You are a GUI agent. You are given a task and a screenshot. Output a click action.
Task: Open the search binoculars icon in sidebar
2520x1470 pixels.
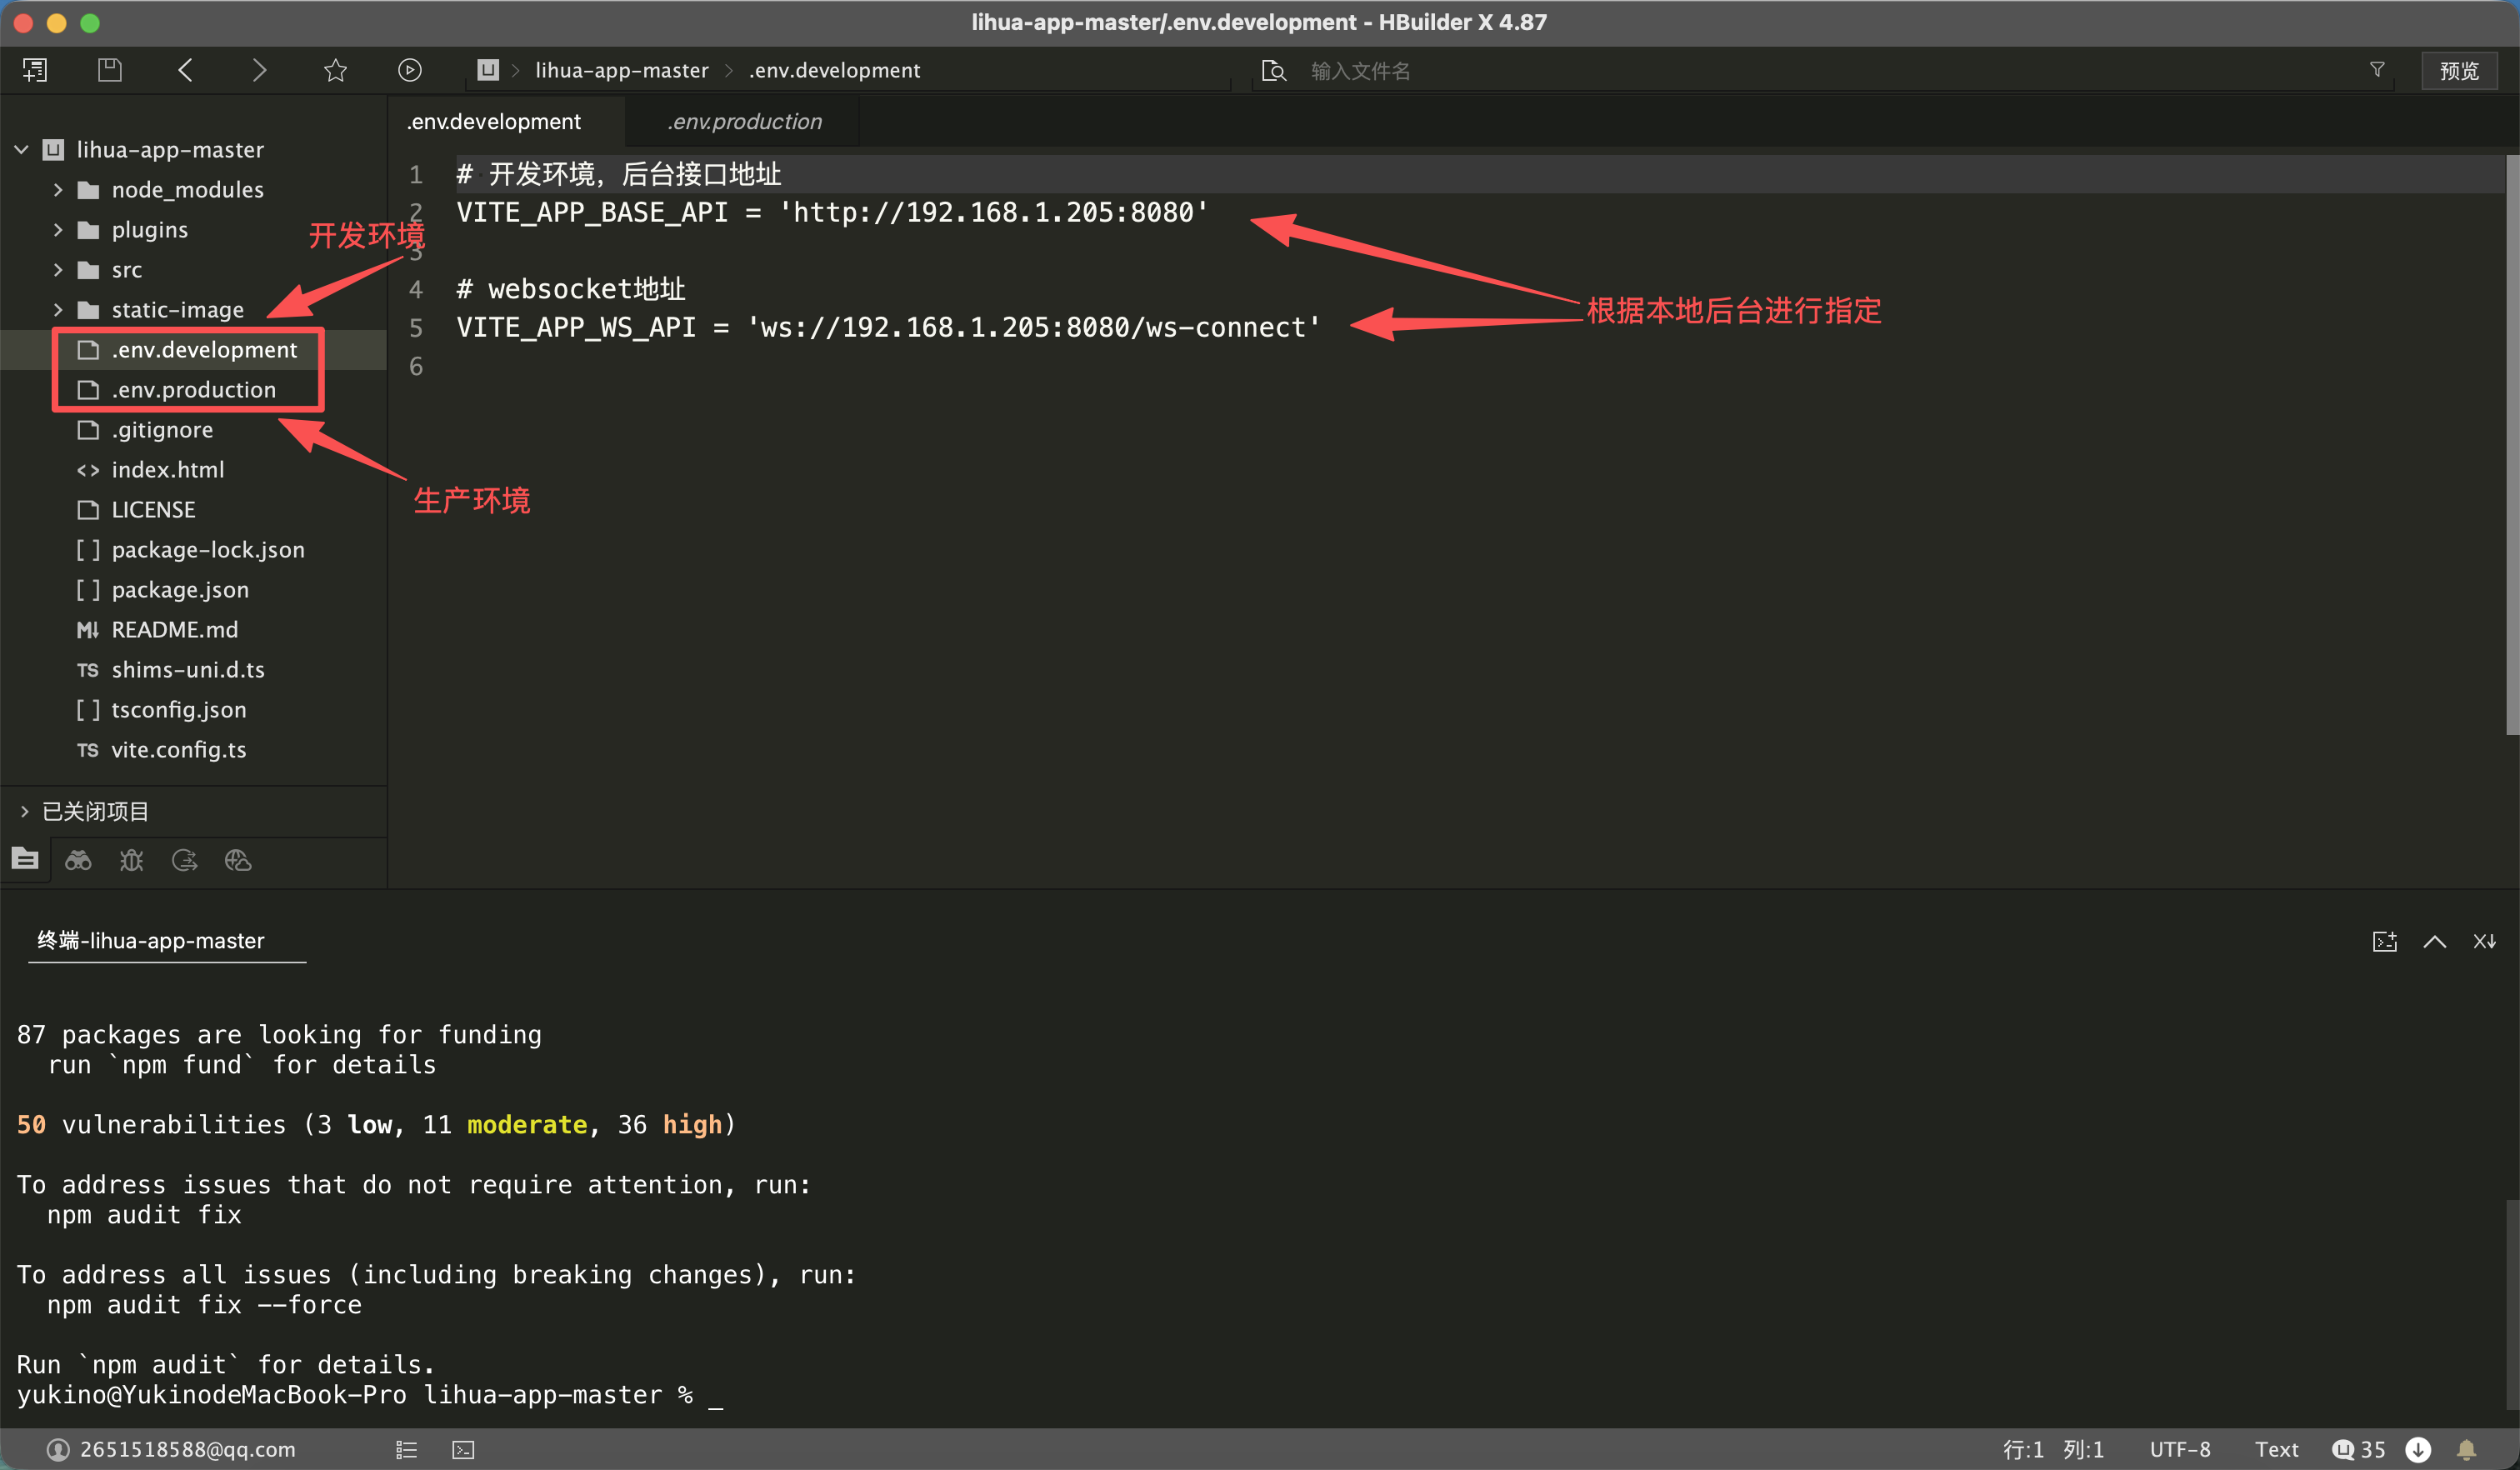(x=78, y=860)
